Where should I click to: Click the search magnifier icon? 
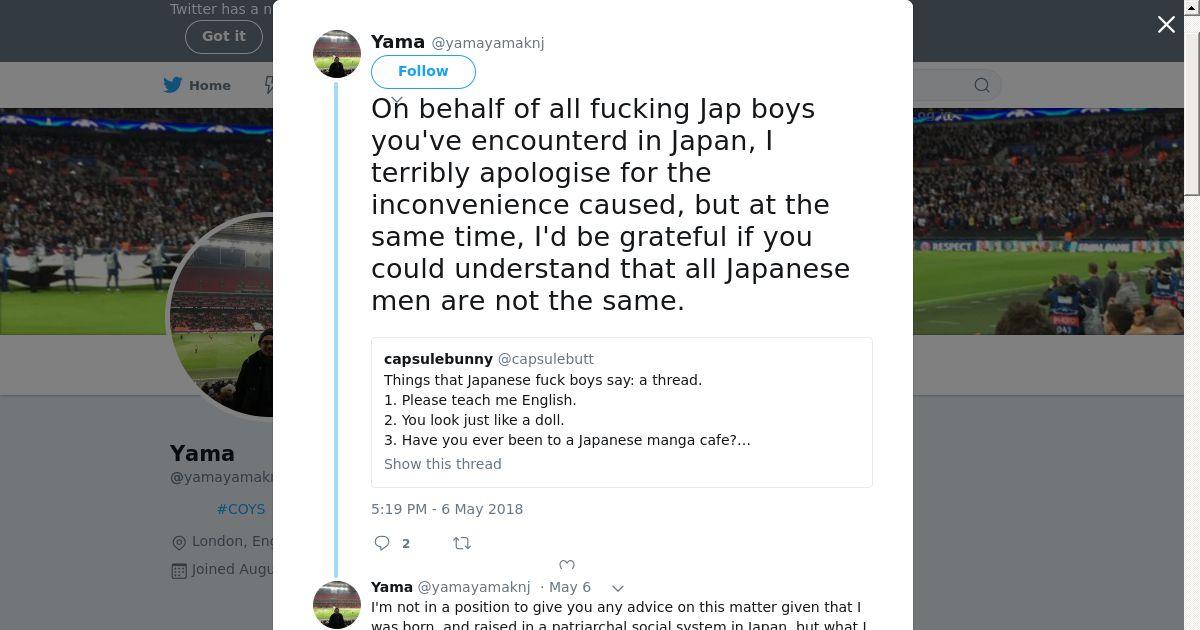pos(982,85)
